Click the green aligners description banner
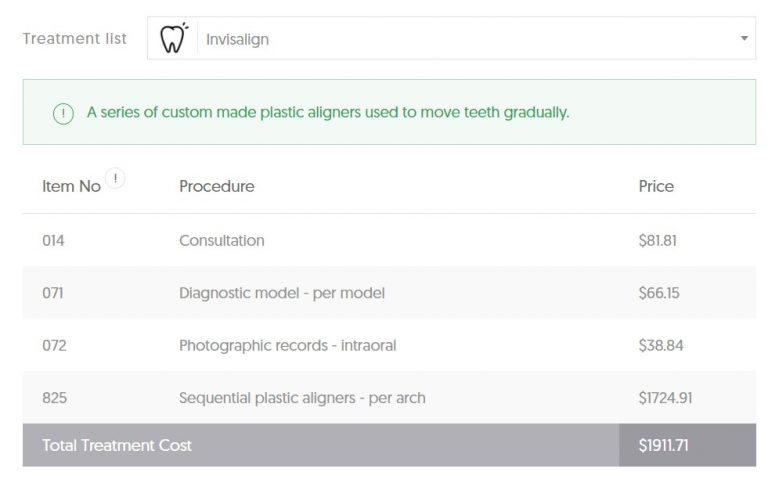 tap(389, 112)
